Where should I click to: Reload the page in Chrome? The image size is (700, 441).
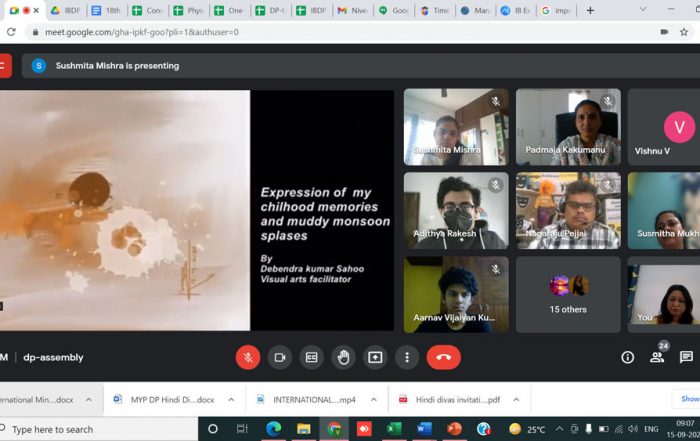point(11,32)
